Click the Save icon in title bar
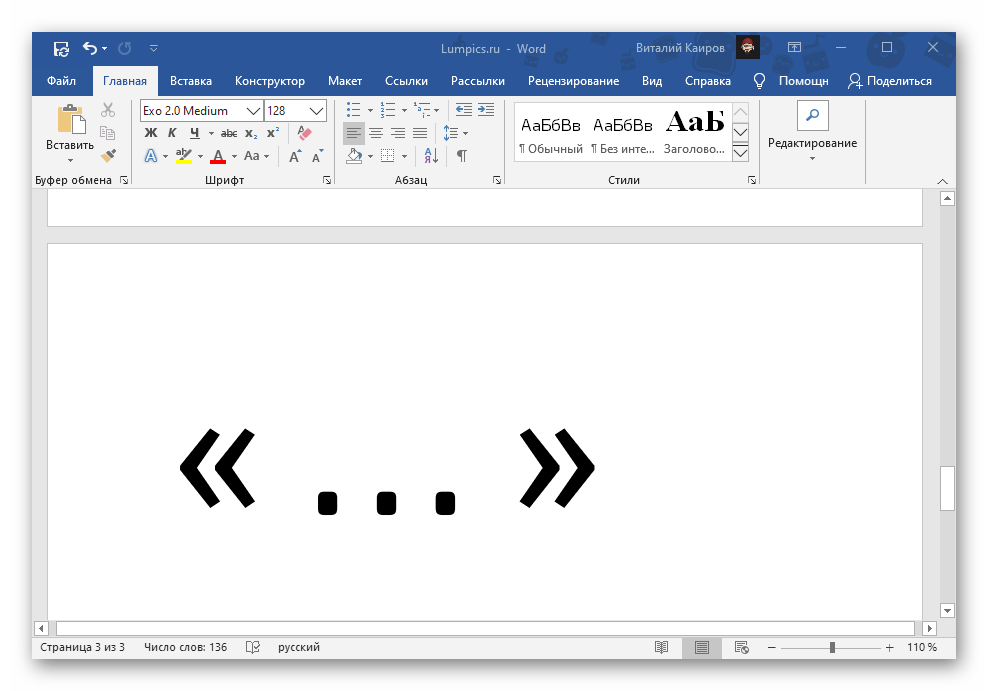 [x=61, y=48]
